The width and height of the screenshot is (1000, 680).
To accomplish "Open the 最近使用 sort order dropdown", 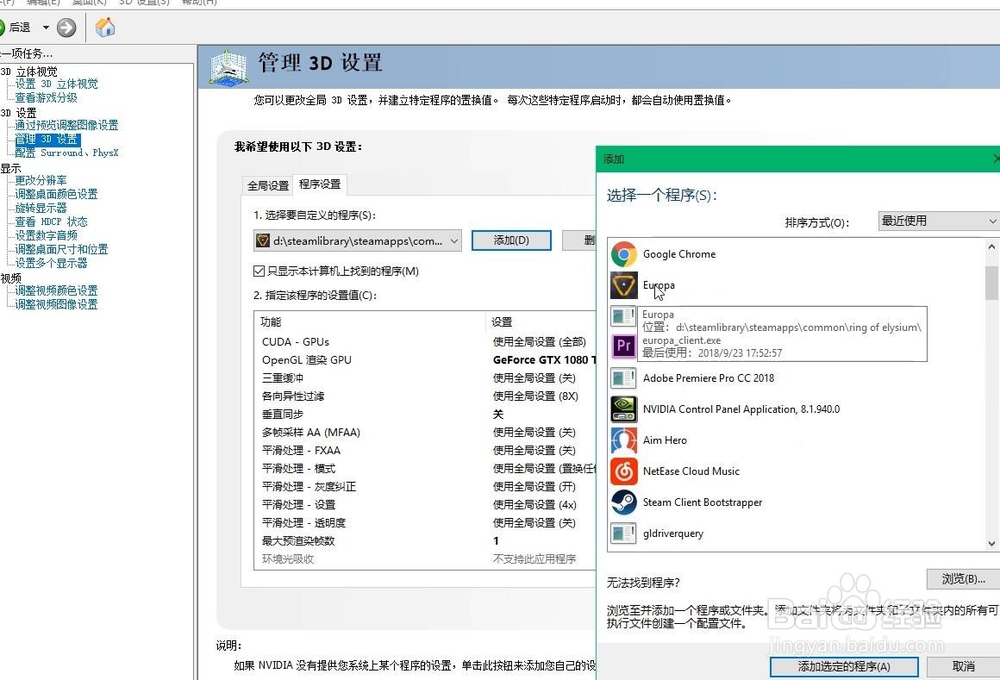I will tap(937, 220).
